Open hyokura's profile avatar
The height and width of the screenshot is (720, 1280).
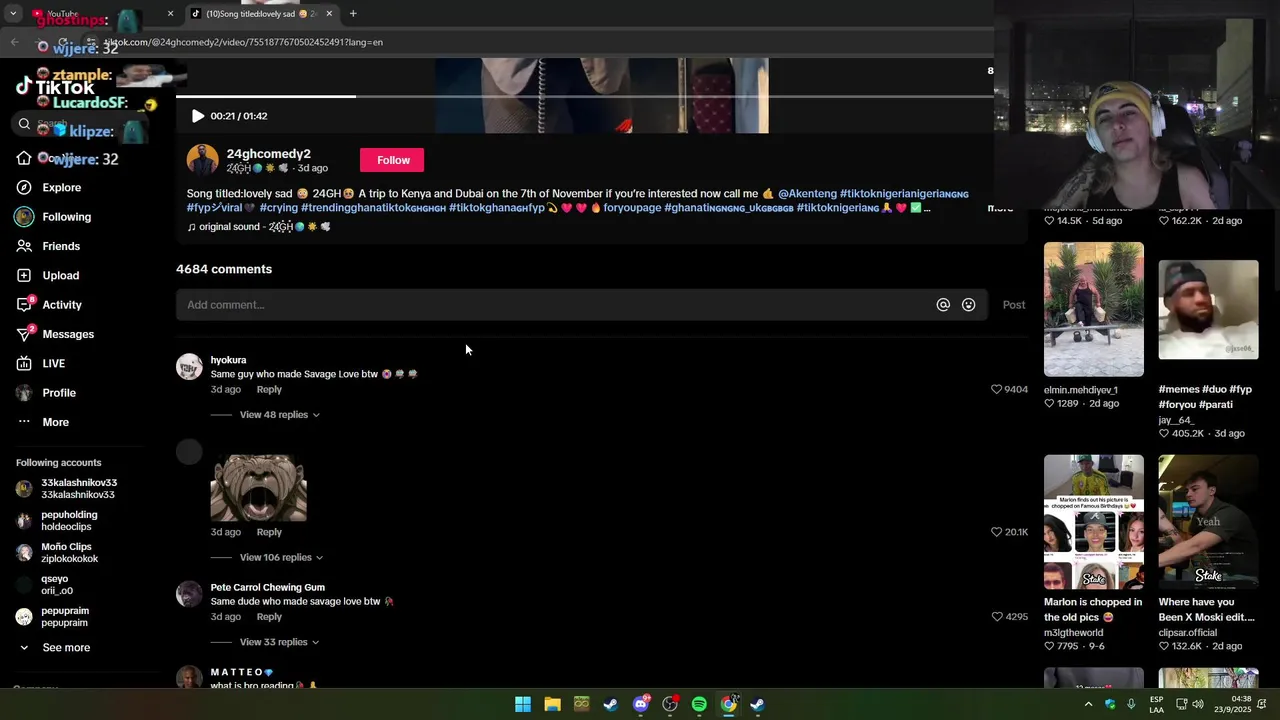(189, 366)
